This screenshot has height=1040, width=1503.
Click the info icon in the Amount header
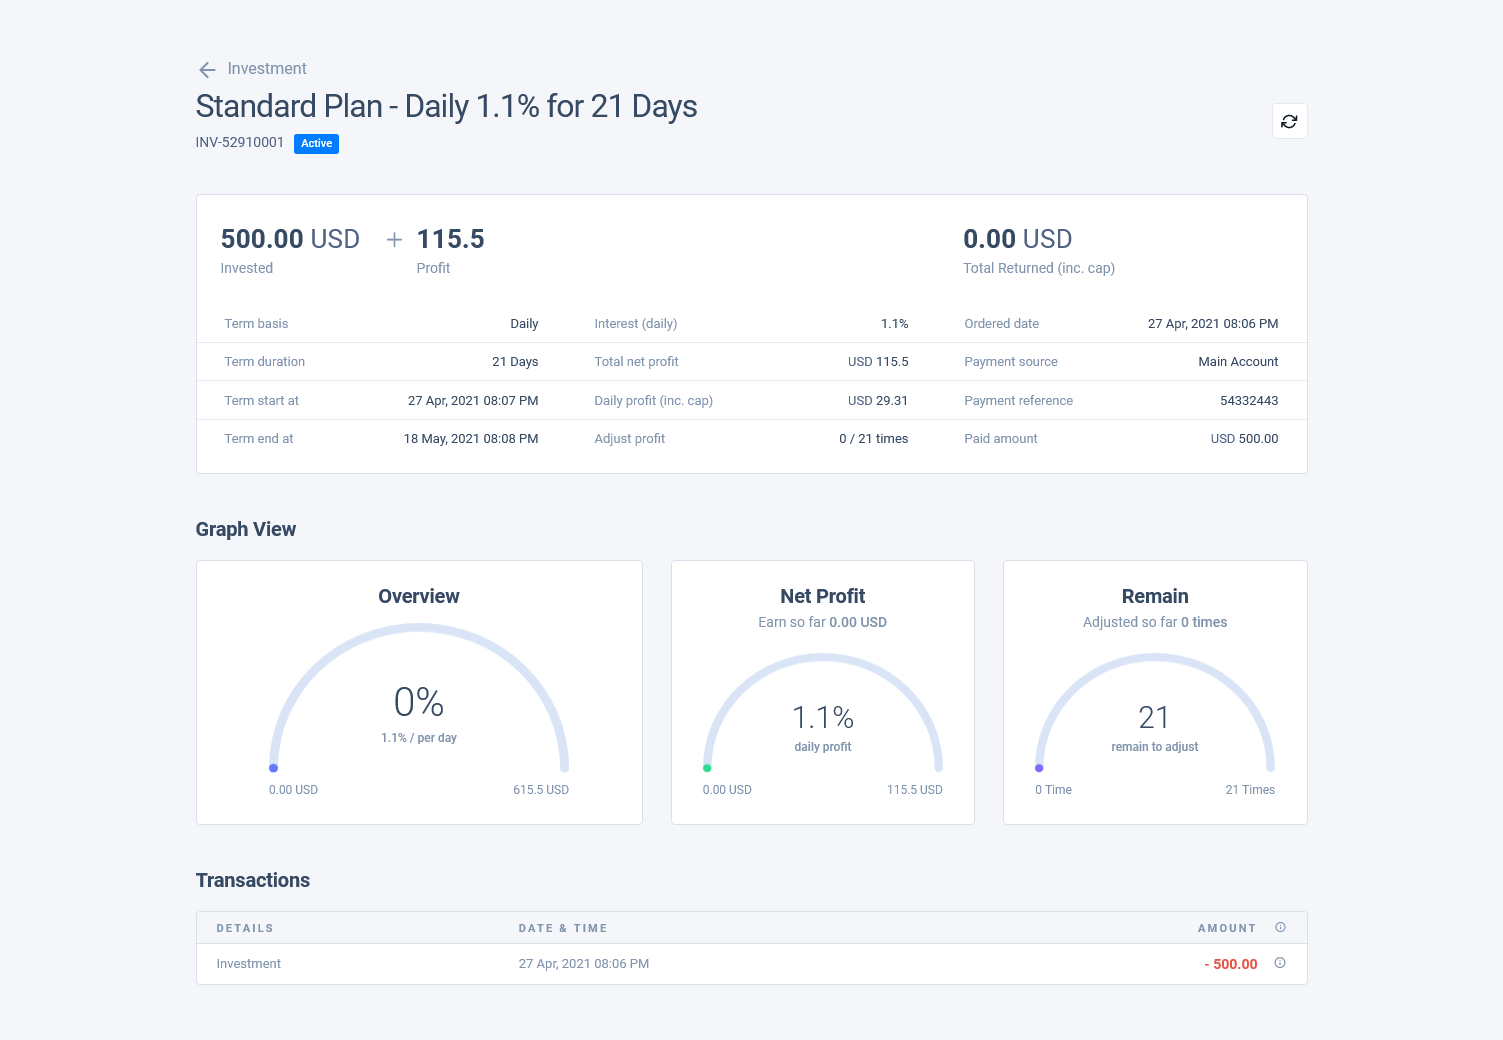pyautogui.click(x=1280, y=927)
